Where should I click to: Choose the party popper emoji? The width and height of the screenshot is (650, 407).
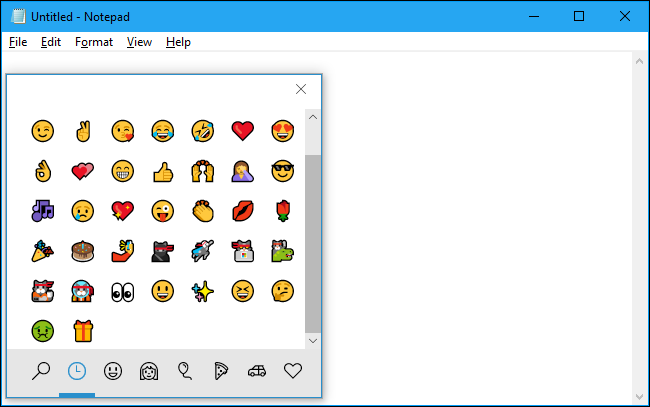point(43,251)
